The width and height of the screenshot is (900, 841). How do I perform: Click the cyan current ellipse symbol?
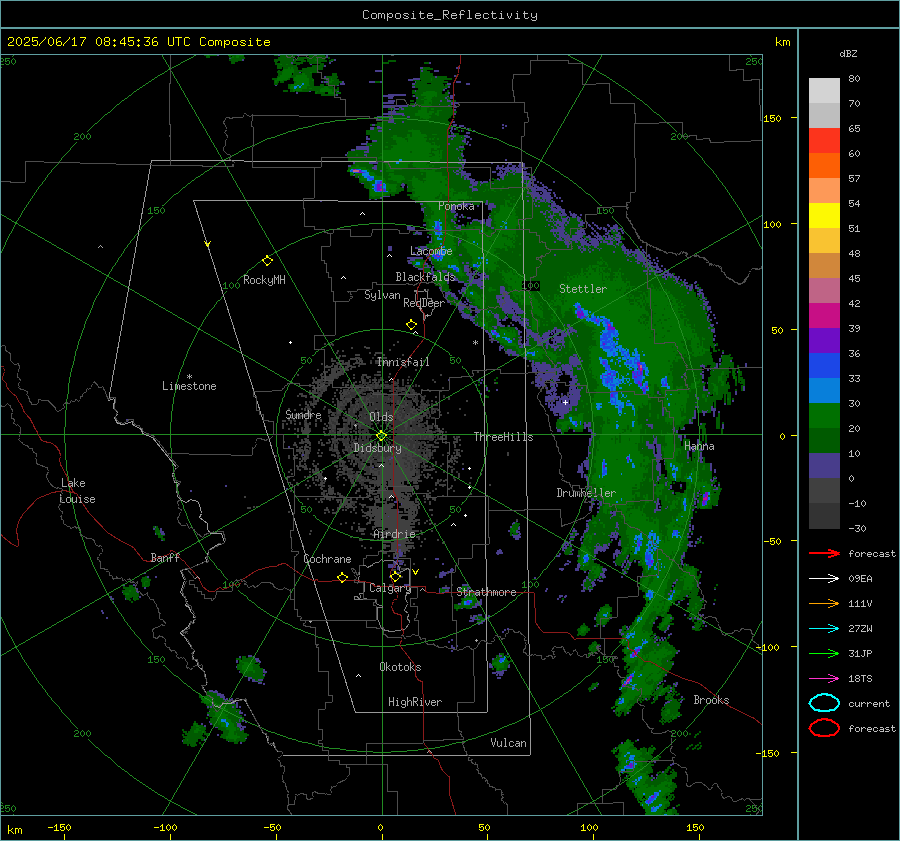(824, 703)
